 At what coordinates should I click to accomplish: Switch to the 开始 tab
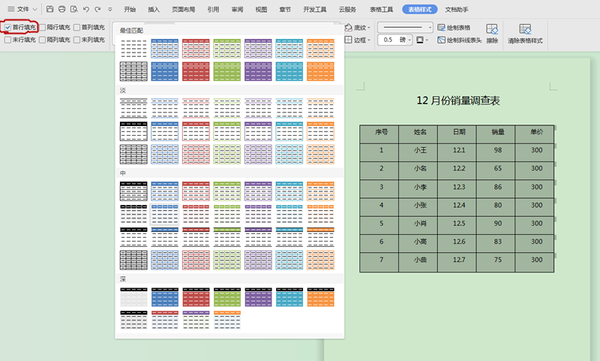point(130,9)
